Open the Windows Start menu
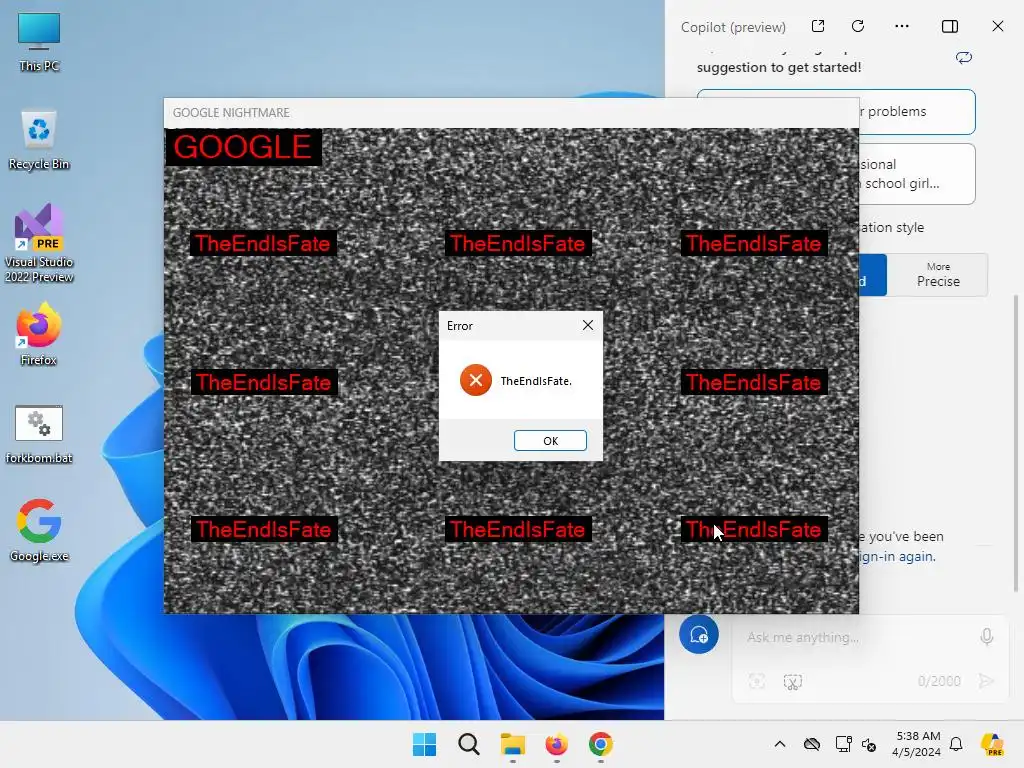1024x768 pixels. point(424,744)
